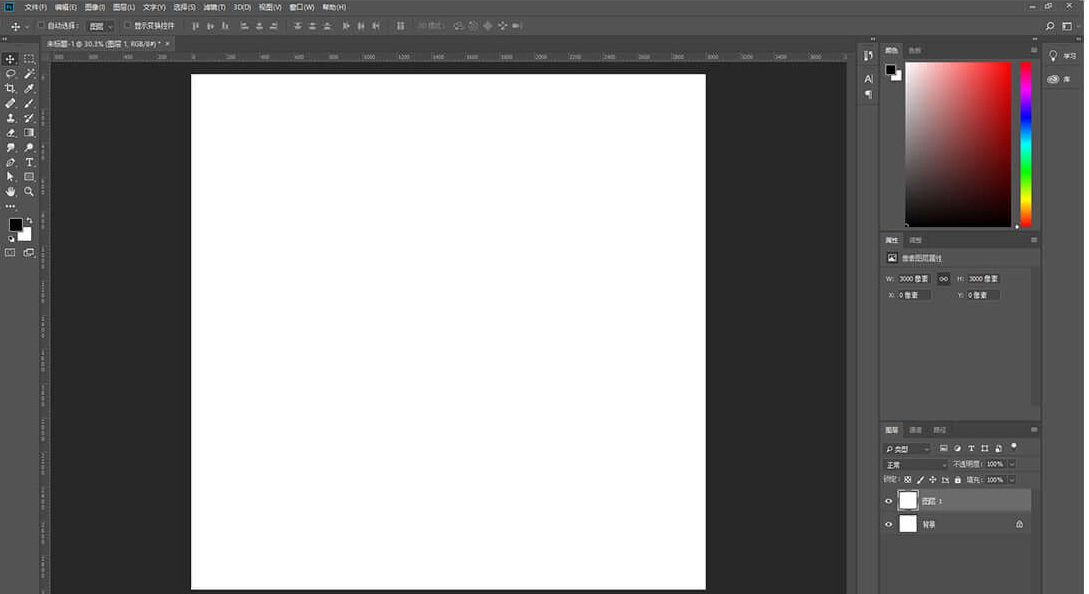Select the Lasso tool
This screenshot has height=594, width=1089.
tap(10, 74)
